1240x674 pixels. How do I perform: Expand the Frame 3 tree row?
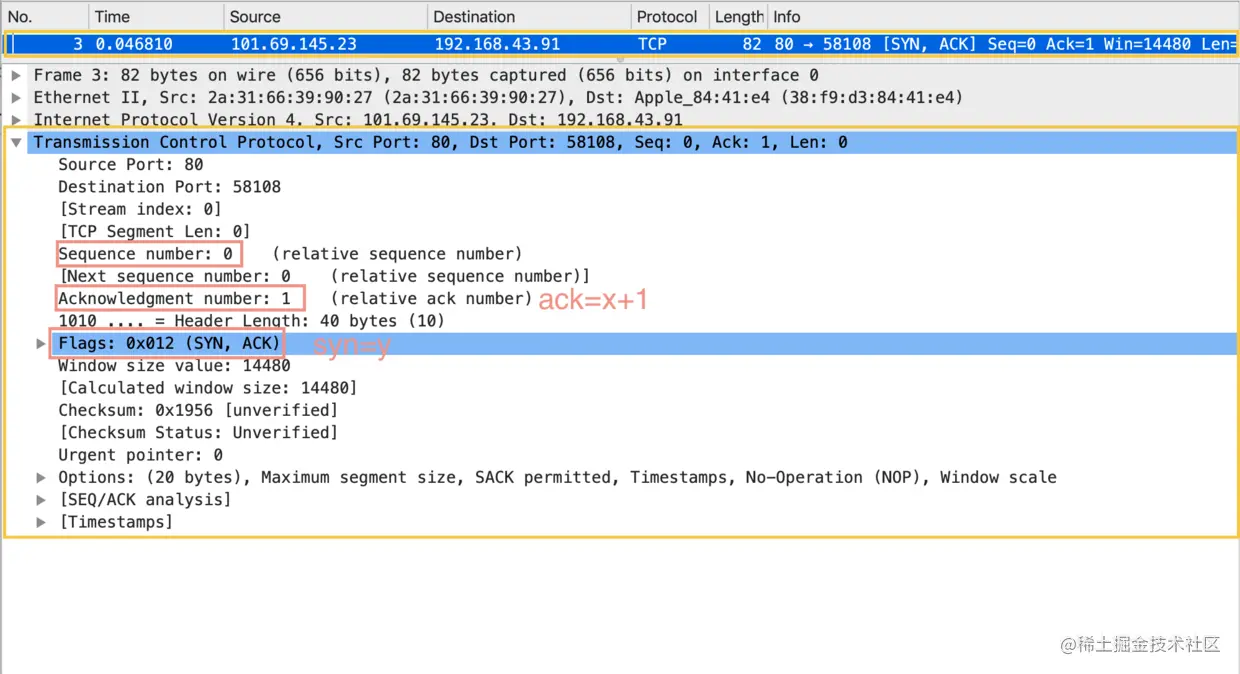[17, 75]
